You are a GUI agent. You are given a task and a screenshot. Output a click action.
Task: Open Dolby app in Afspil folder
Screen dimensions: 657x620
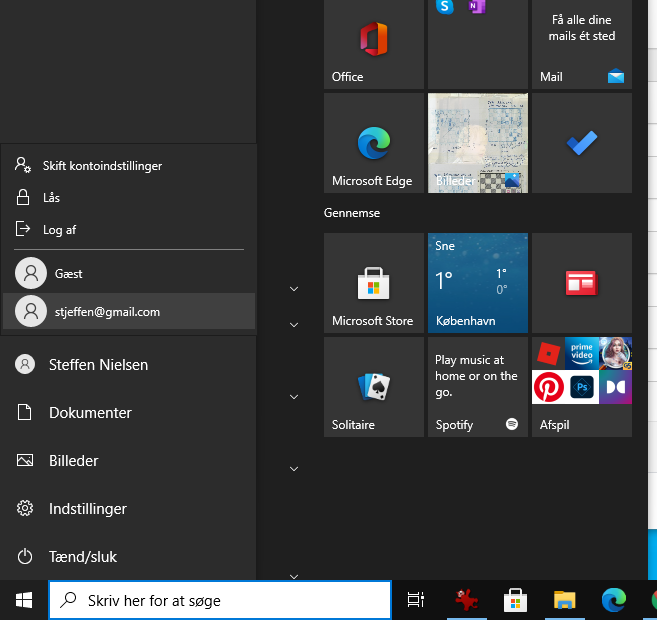tap(616, 387)
